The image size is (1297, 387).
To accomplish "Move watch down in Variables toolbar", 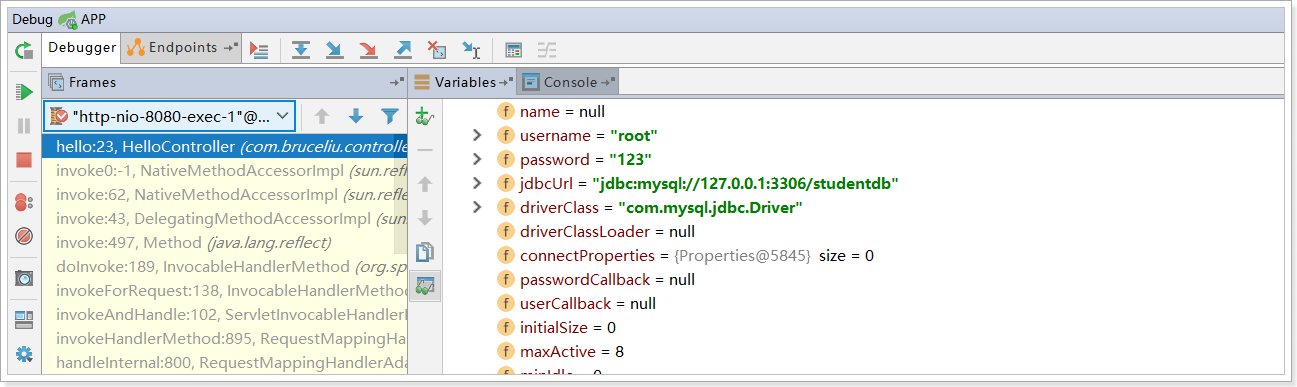I will point(425,218).
